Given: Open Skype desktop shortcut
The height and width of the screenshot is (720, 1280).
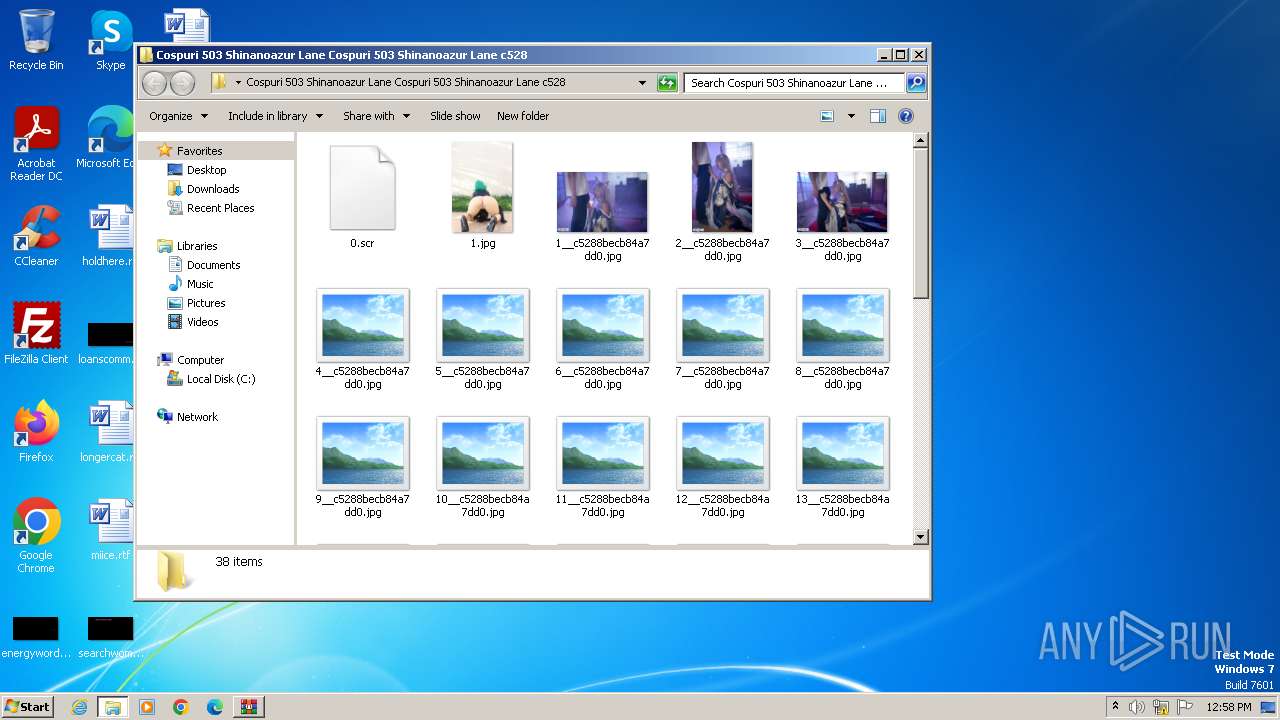Looking at the screenshot, I should [x=111, y=41].
